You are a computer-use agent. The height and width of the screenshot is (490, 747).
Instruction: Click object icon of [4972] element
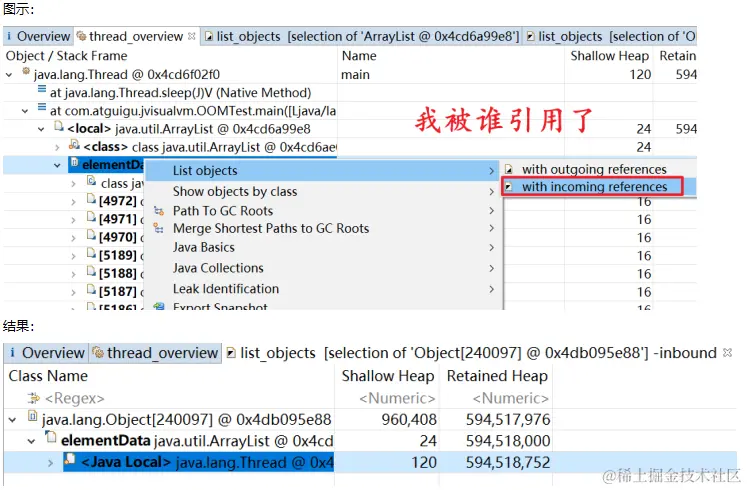[x=91, y=199]
